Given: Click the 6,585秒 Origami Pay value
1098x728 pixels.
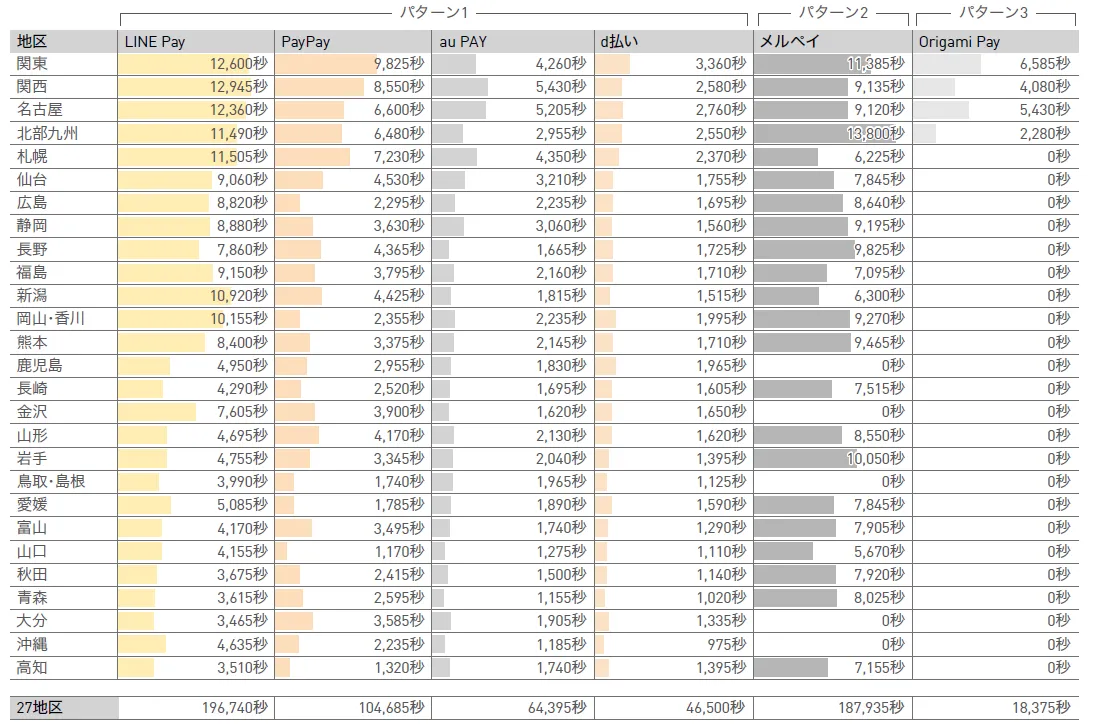Looking at the screenshot, I should click(1045, 63).
